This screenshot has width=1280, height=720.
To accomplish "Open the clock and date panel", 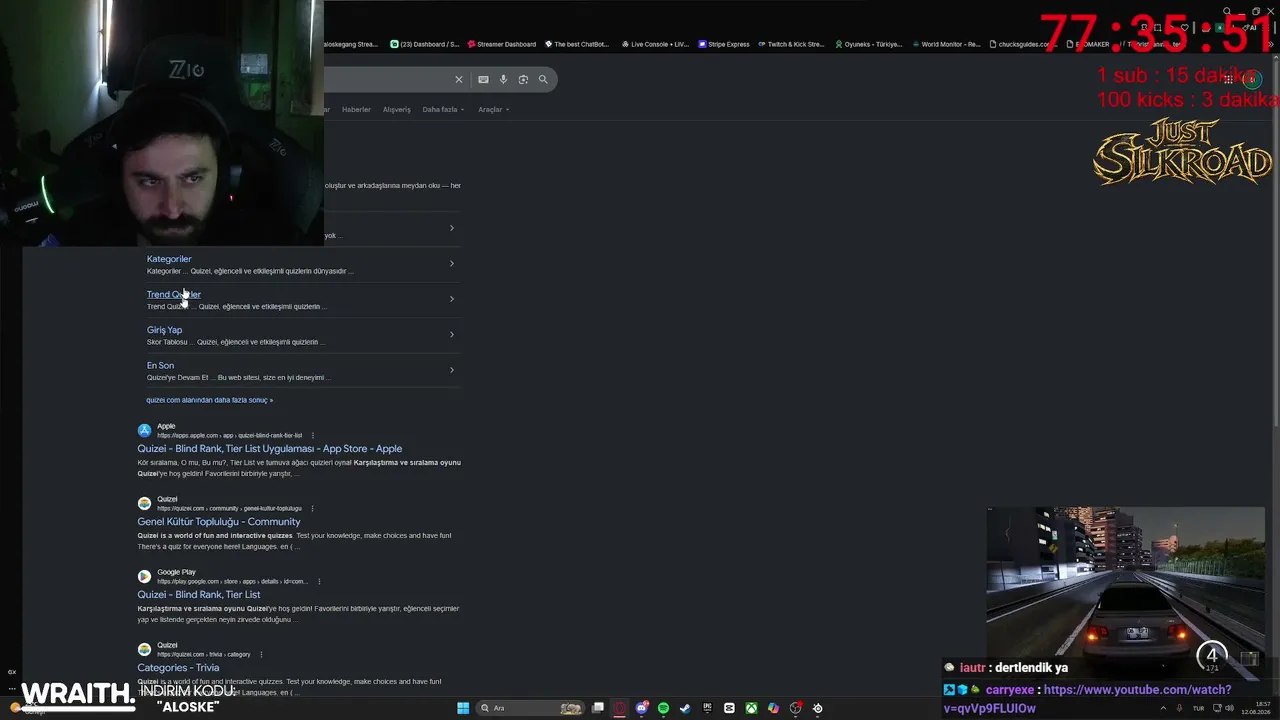I will point(1255,708).
